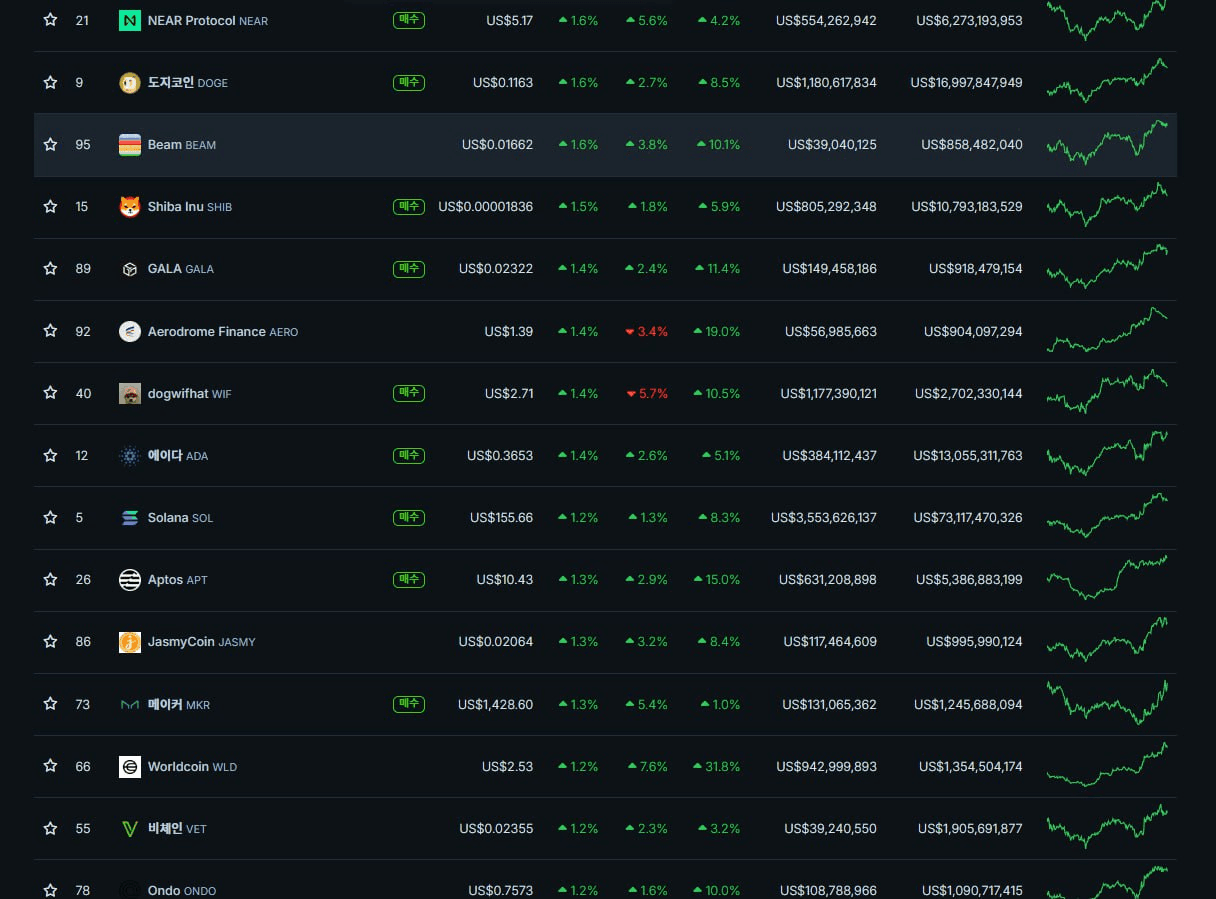
Task: Click the Dogecoin (DOGE) coin logo
Action: (130, 82)
